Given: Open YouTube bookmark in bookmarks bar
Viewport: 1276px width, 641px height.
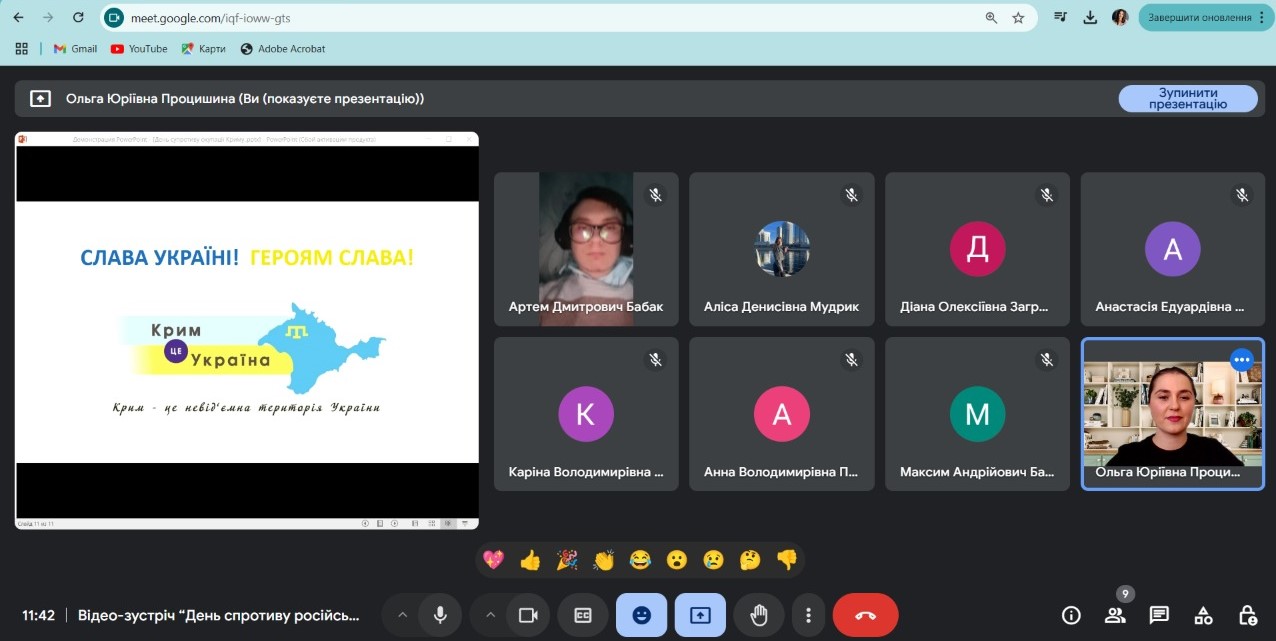Looking at the screenshot, I should point(139,48).
